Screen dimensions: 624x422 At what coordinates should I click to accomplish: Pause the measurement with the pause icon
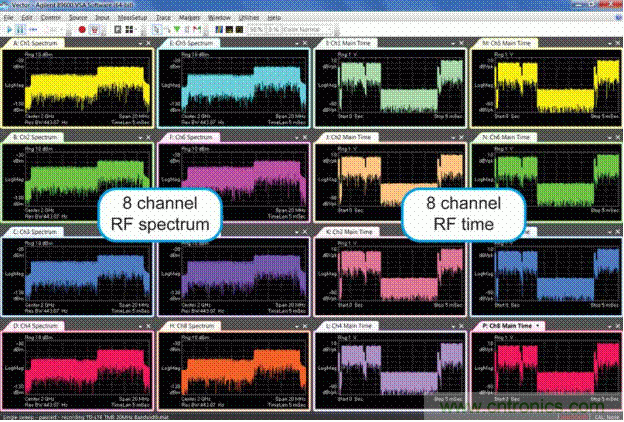pyautogui.click(x=20, y=30)
